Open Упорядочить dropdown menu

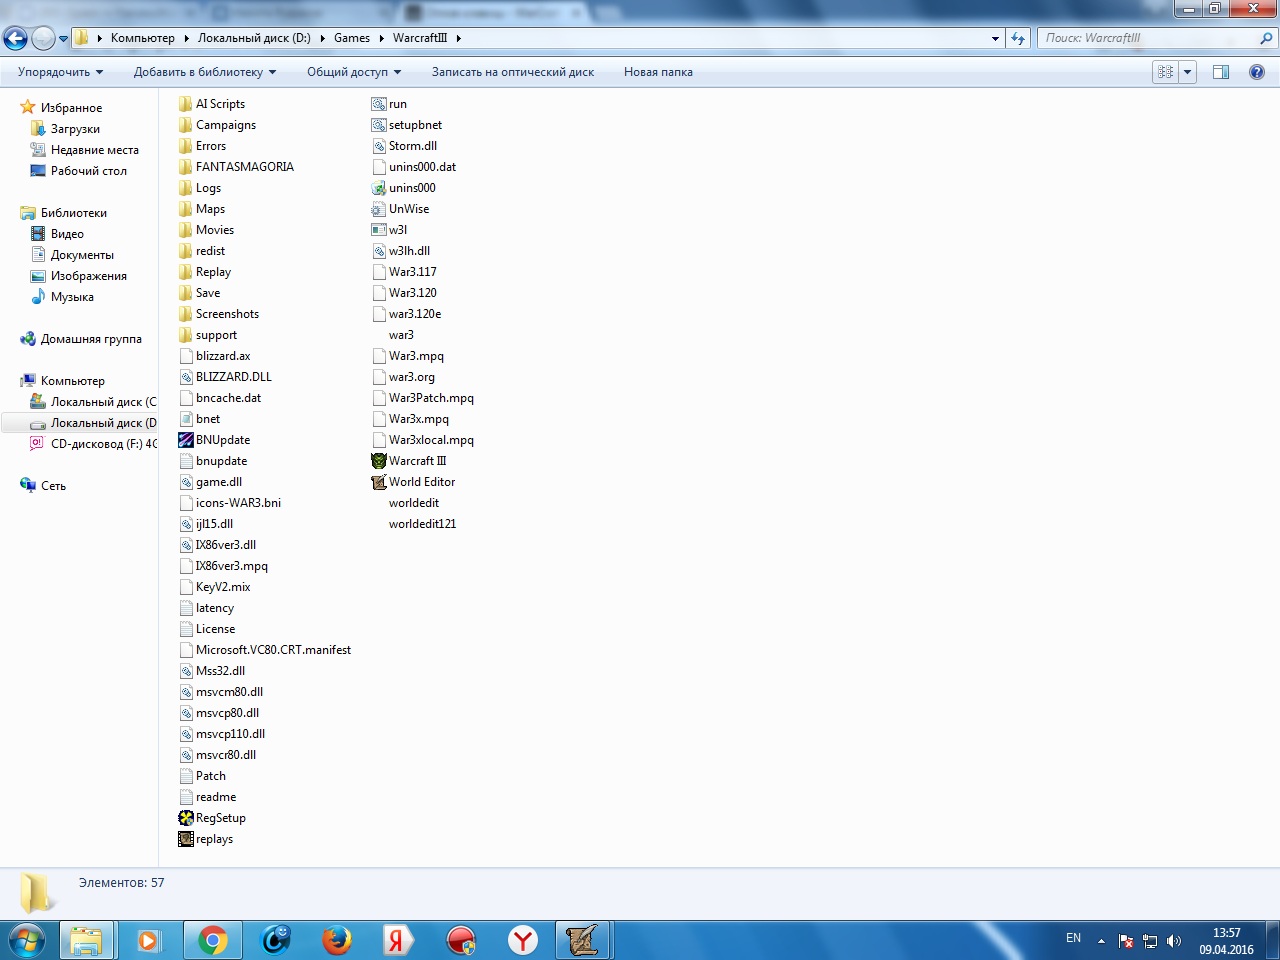[x=60, y=72]
